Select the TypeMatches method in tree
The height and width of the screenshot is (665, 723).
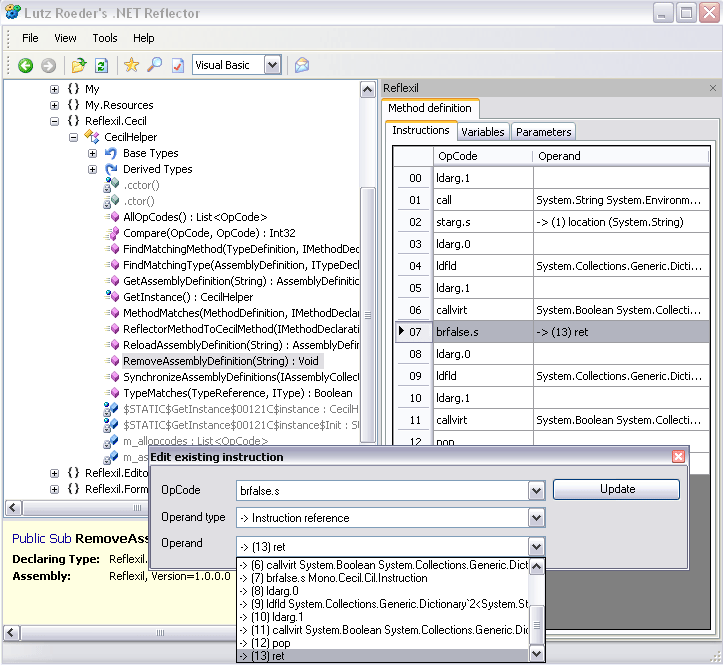tap(237, 393)
